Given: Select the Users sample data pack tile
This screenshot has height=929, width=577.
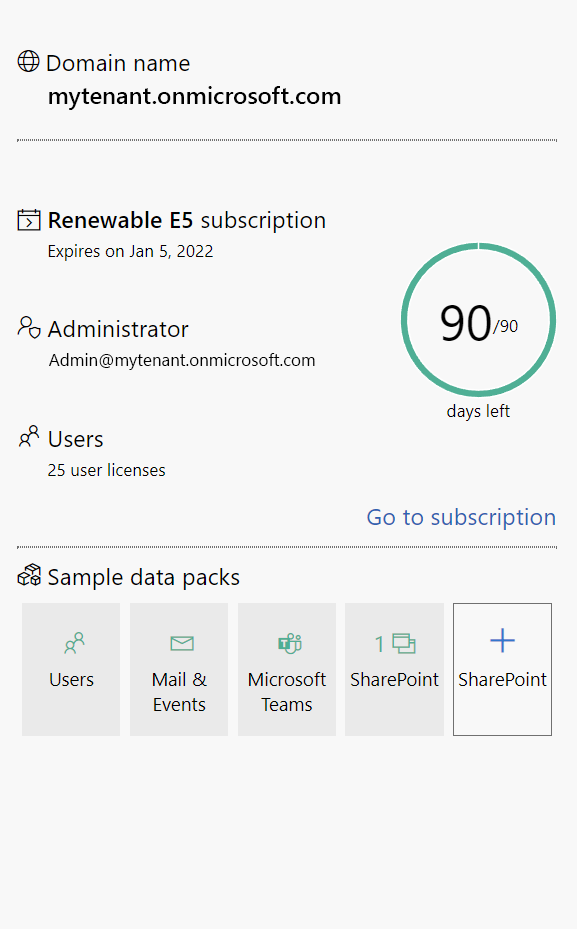Looking at the screenshot, I should point(71,669).
